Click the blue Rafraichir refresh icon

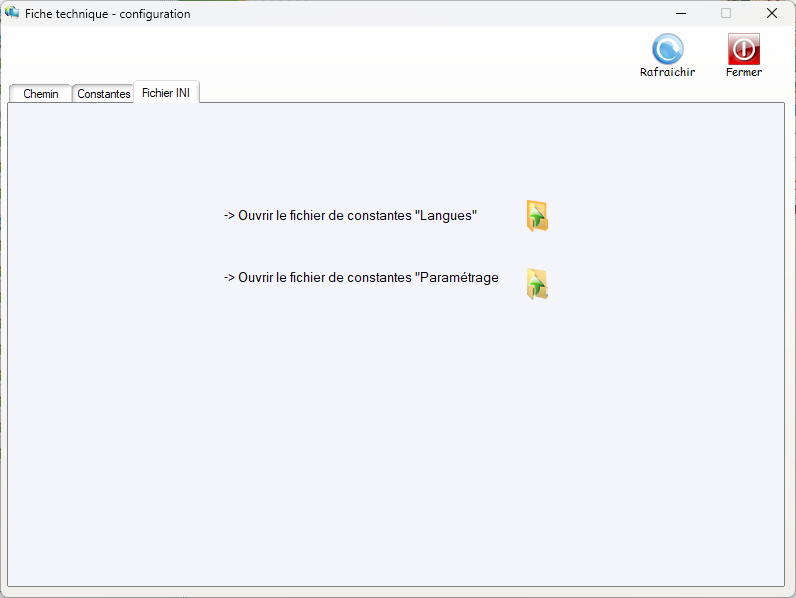pyautogui.click(x=667, y=50)
